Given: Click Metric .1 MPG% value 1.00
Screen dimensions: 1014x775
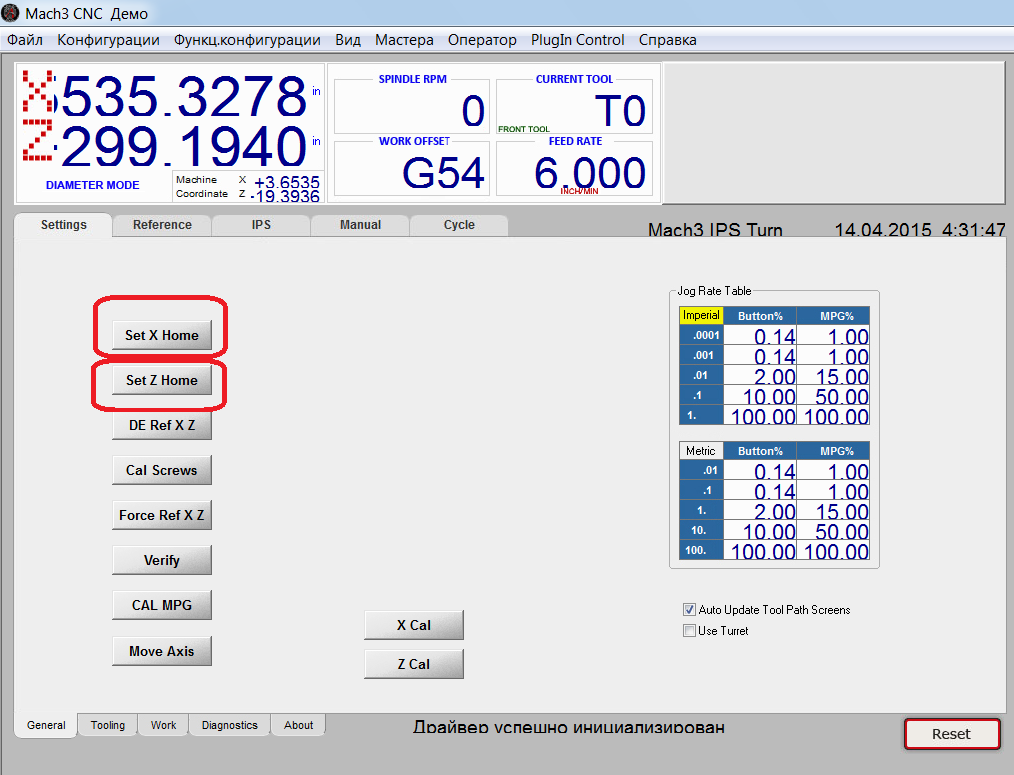Looking at the screenshot, I should pos(833,490).
